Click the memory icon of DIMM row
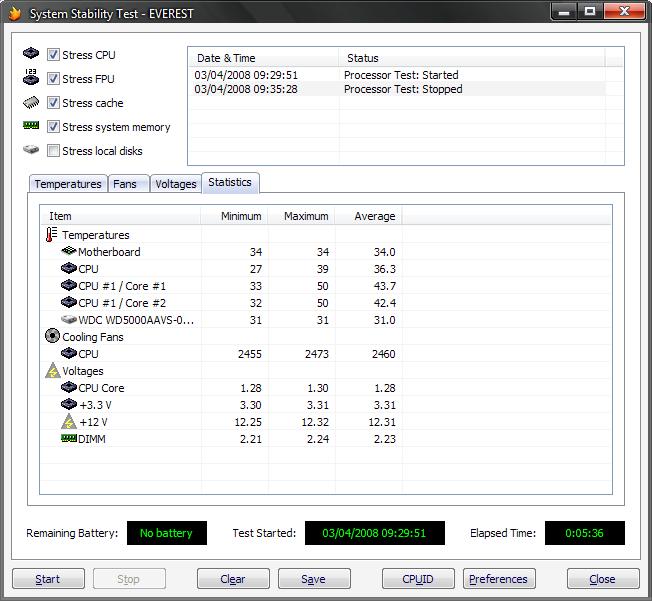 coord(69,438)
